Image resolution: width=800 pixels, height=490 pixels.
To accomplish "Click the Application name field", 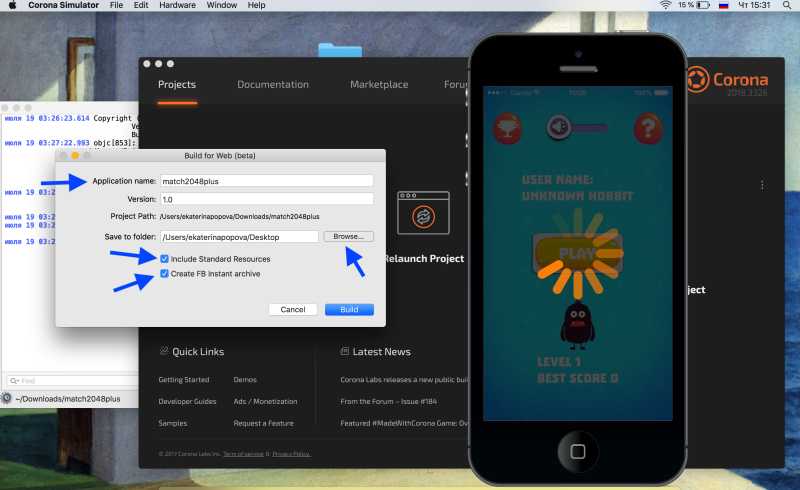I will point(267,181).
